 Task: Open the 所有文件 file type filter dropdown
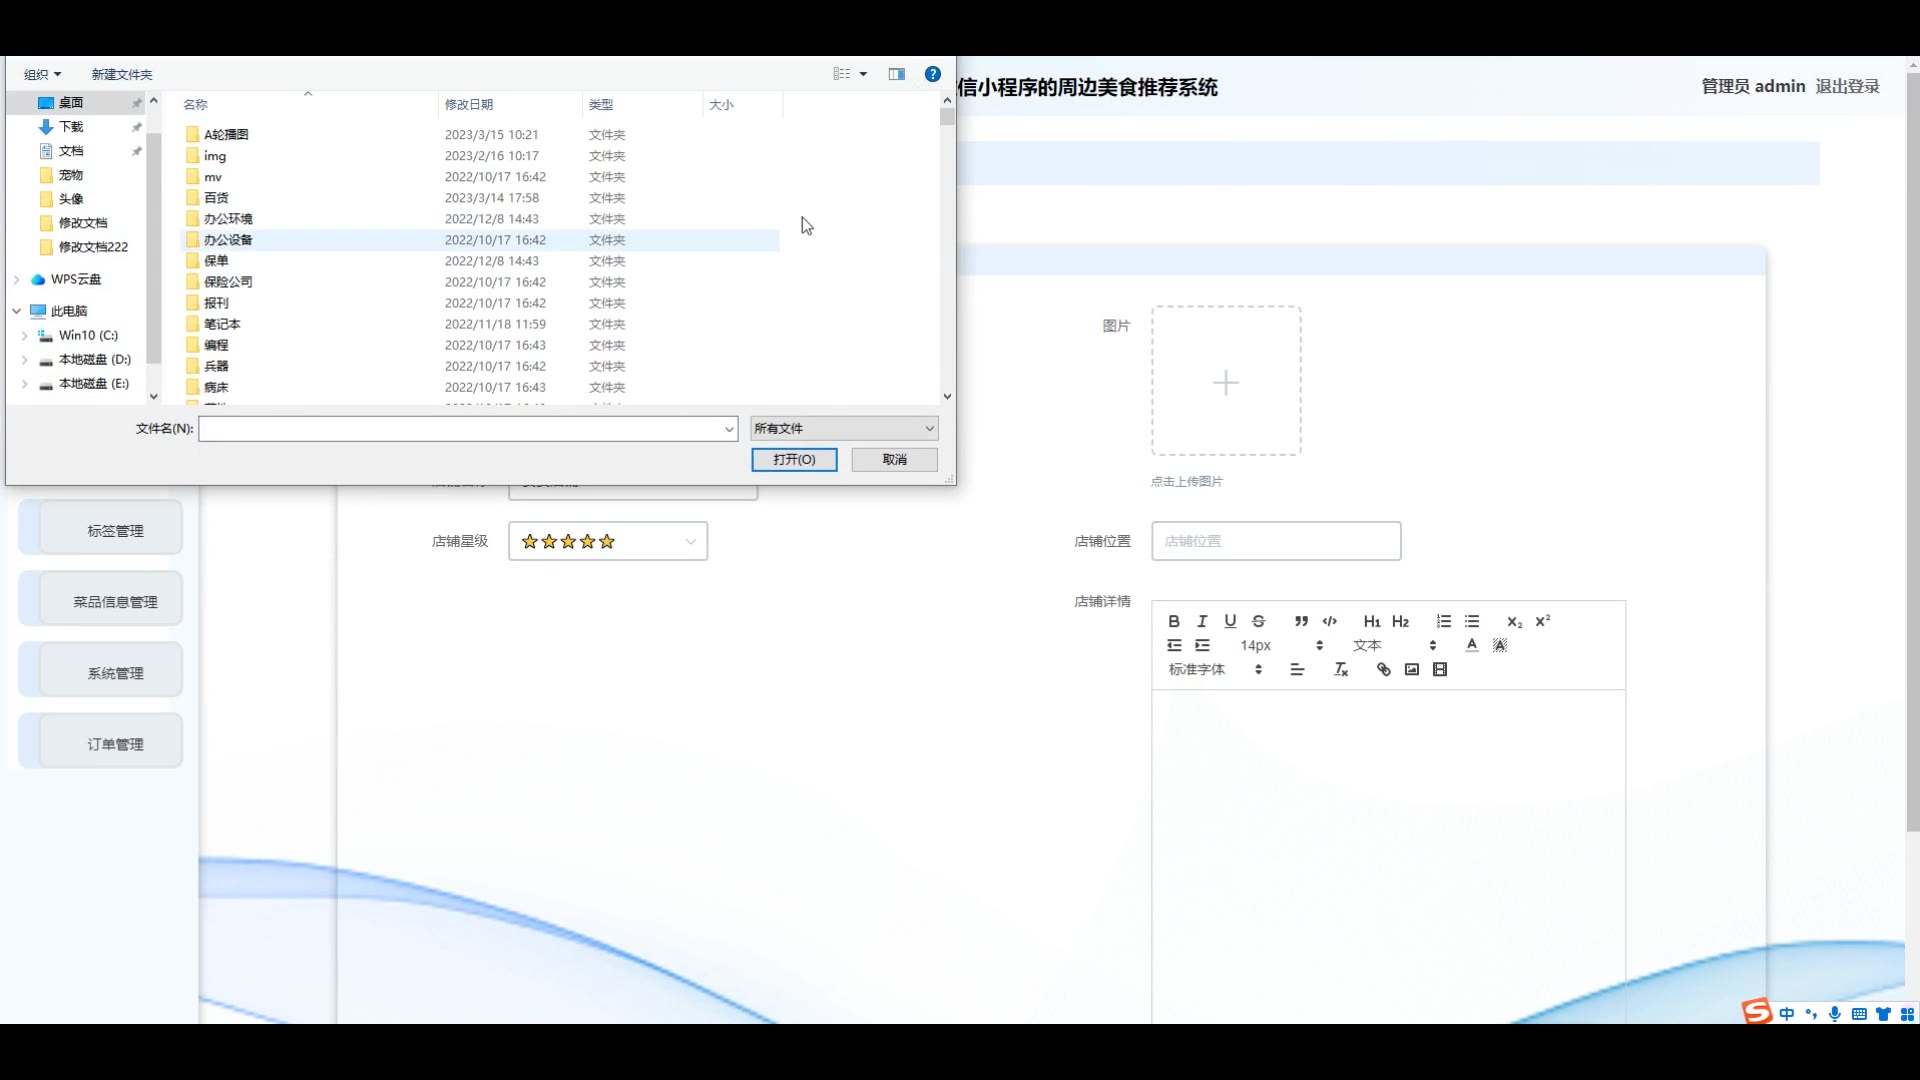tap(844, 428)
